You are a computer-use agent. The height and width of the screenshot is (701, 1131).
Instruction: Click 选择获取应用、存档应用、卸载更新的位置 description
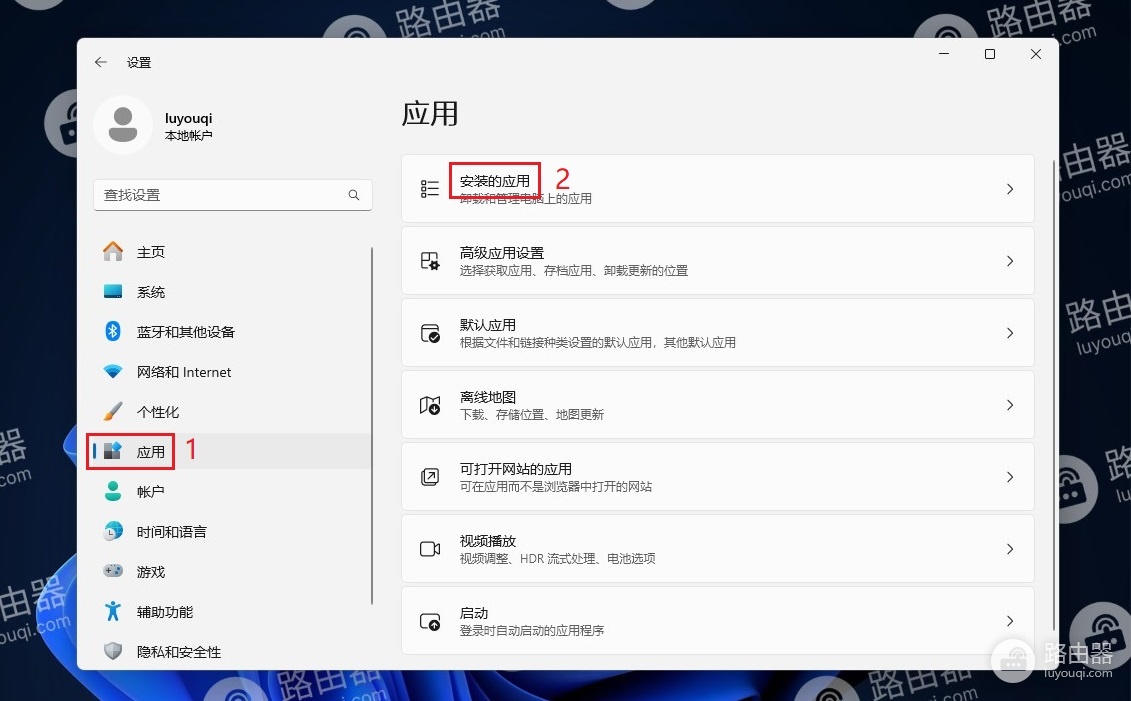573,270
